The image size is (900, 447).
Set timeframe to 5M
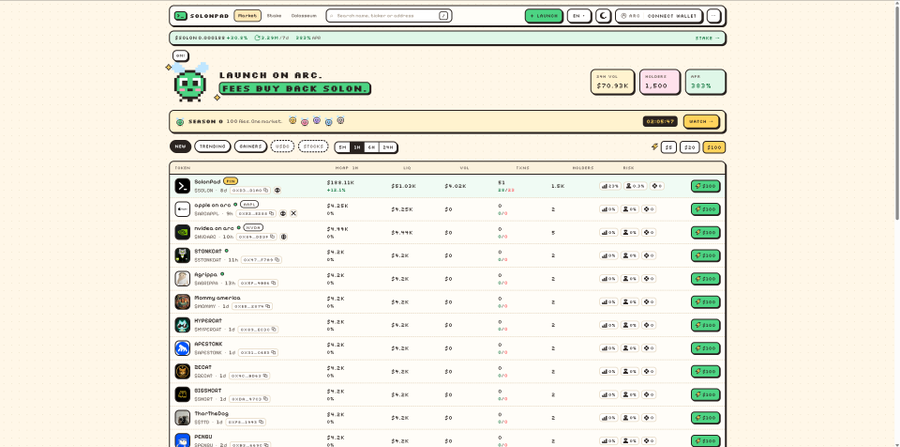(x=343, y=147)
